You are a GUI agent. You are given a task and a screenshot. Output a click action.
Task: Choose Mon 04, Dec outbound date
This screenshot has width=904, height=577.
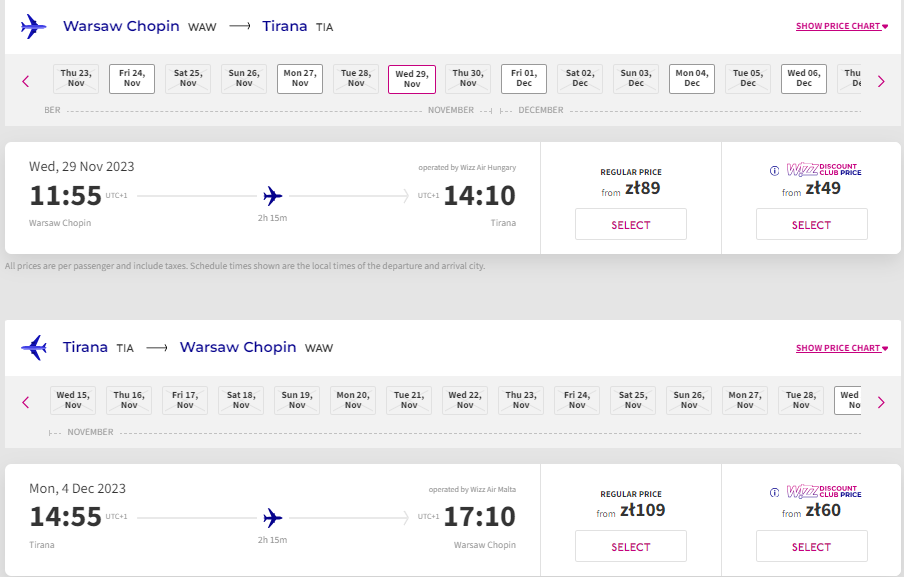pos(692,78)
